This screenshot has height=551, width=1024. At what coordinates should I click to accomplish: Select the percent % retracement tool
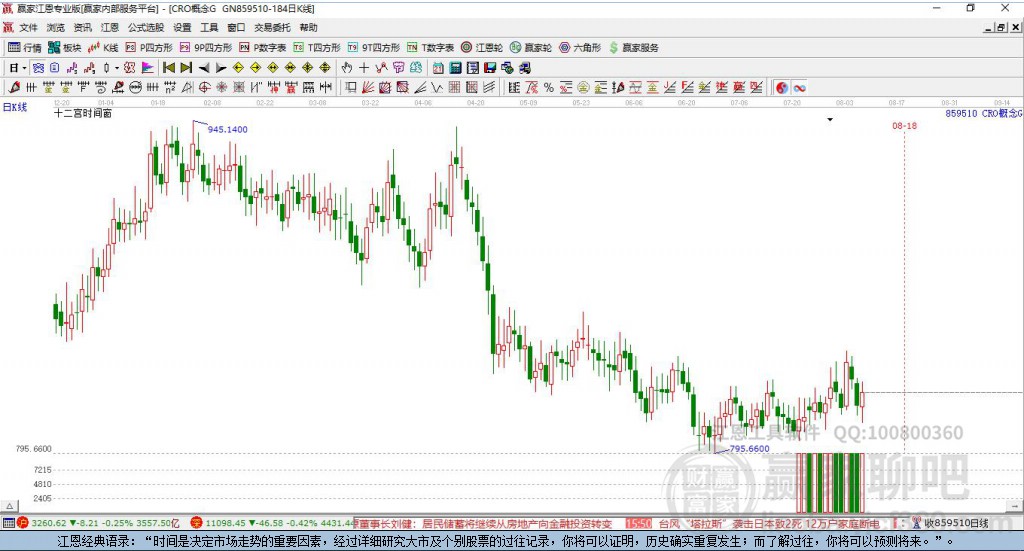(x=549, y=87)
